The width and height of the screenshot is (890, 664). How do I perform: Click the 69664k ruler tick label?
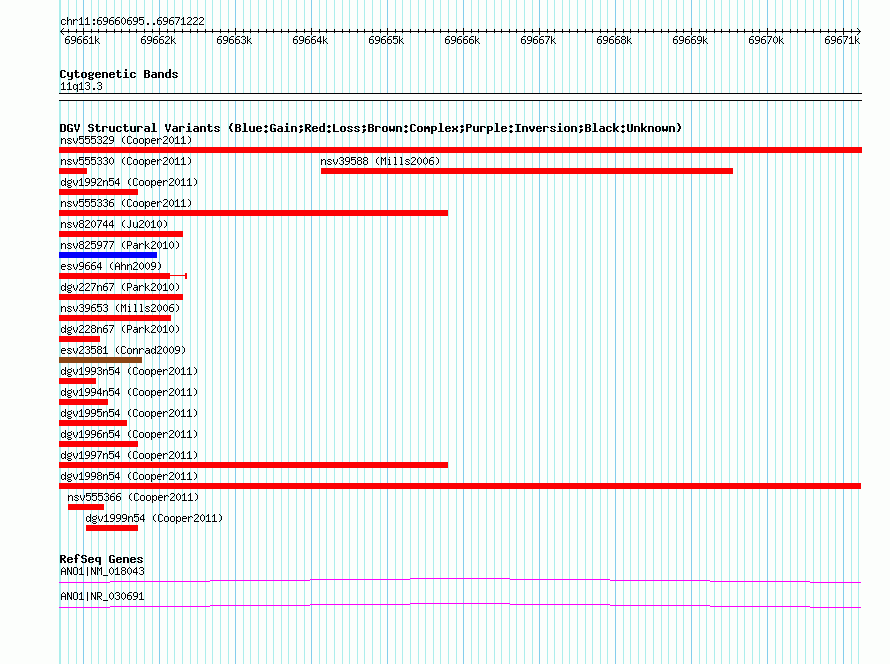[310, 40]
